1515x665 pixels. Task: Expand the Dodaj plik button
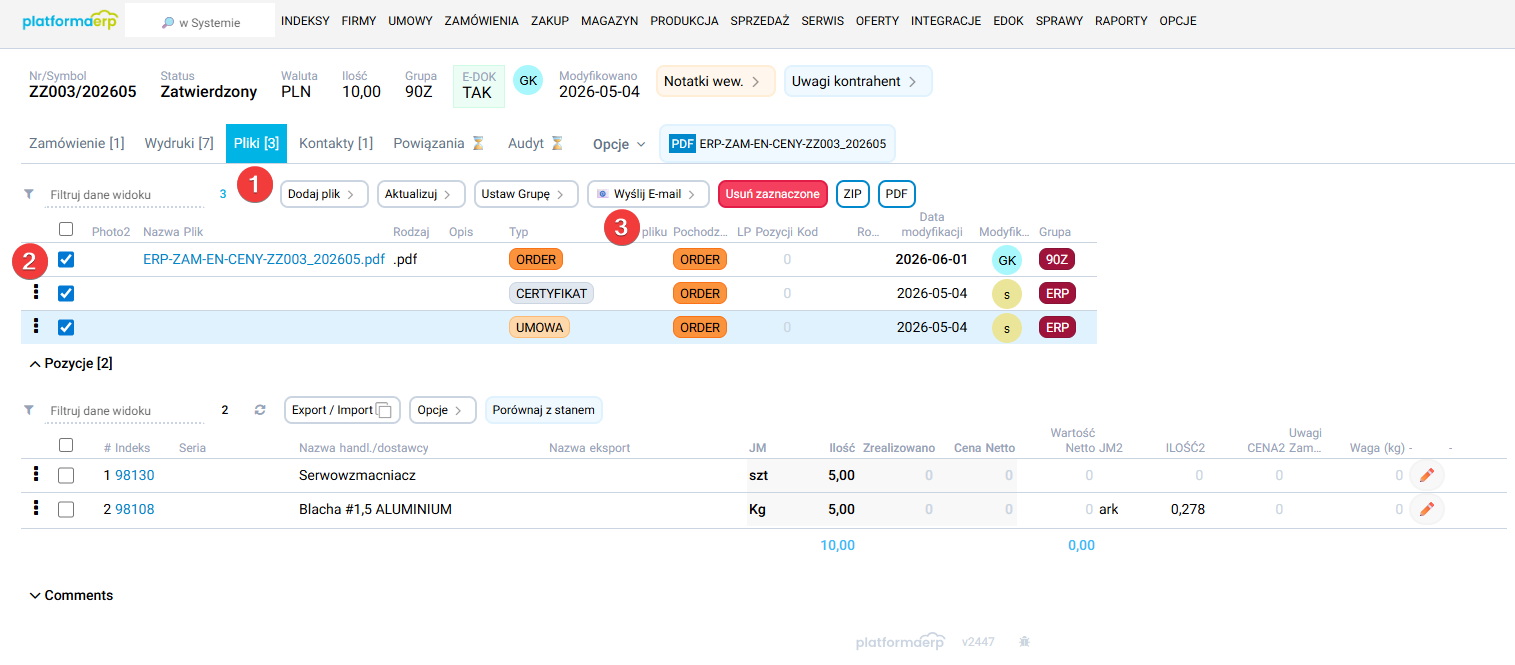click(324, 194)
